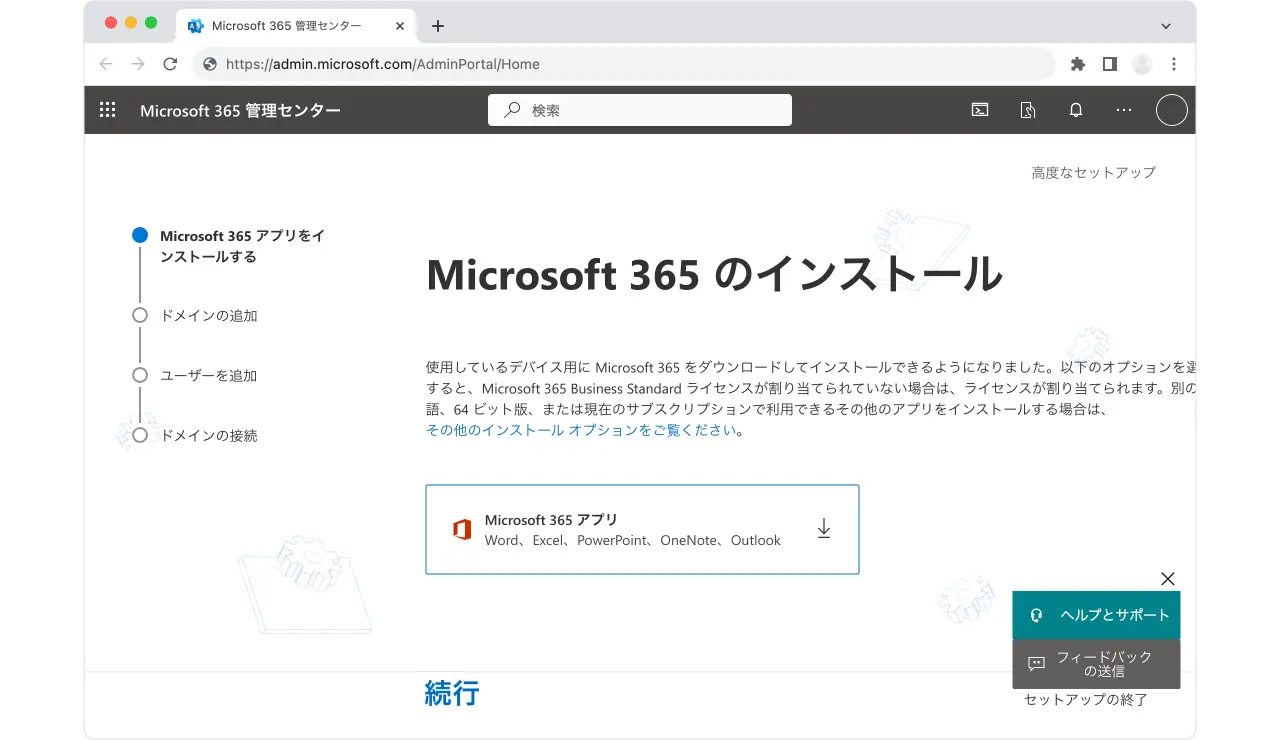
Task: Select the Microsoft 365 アプリをインストールする step
Action: pos(243,246)
